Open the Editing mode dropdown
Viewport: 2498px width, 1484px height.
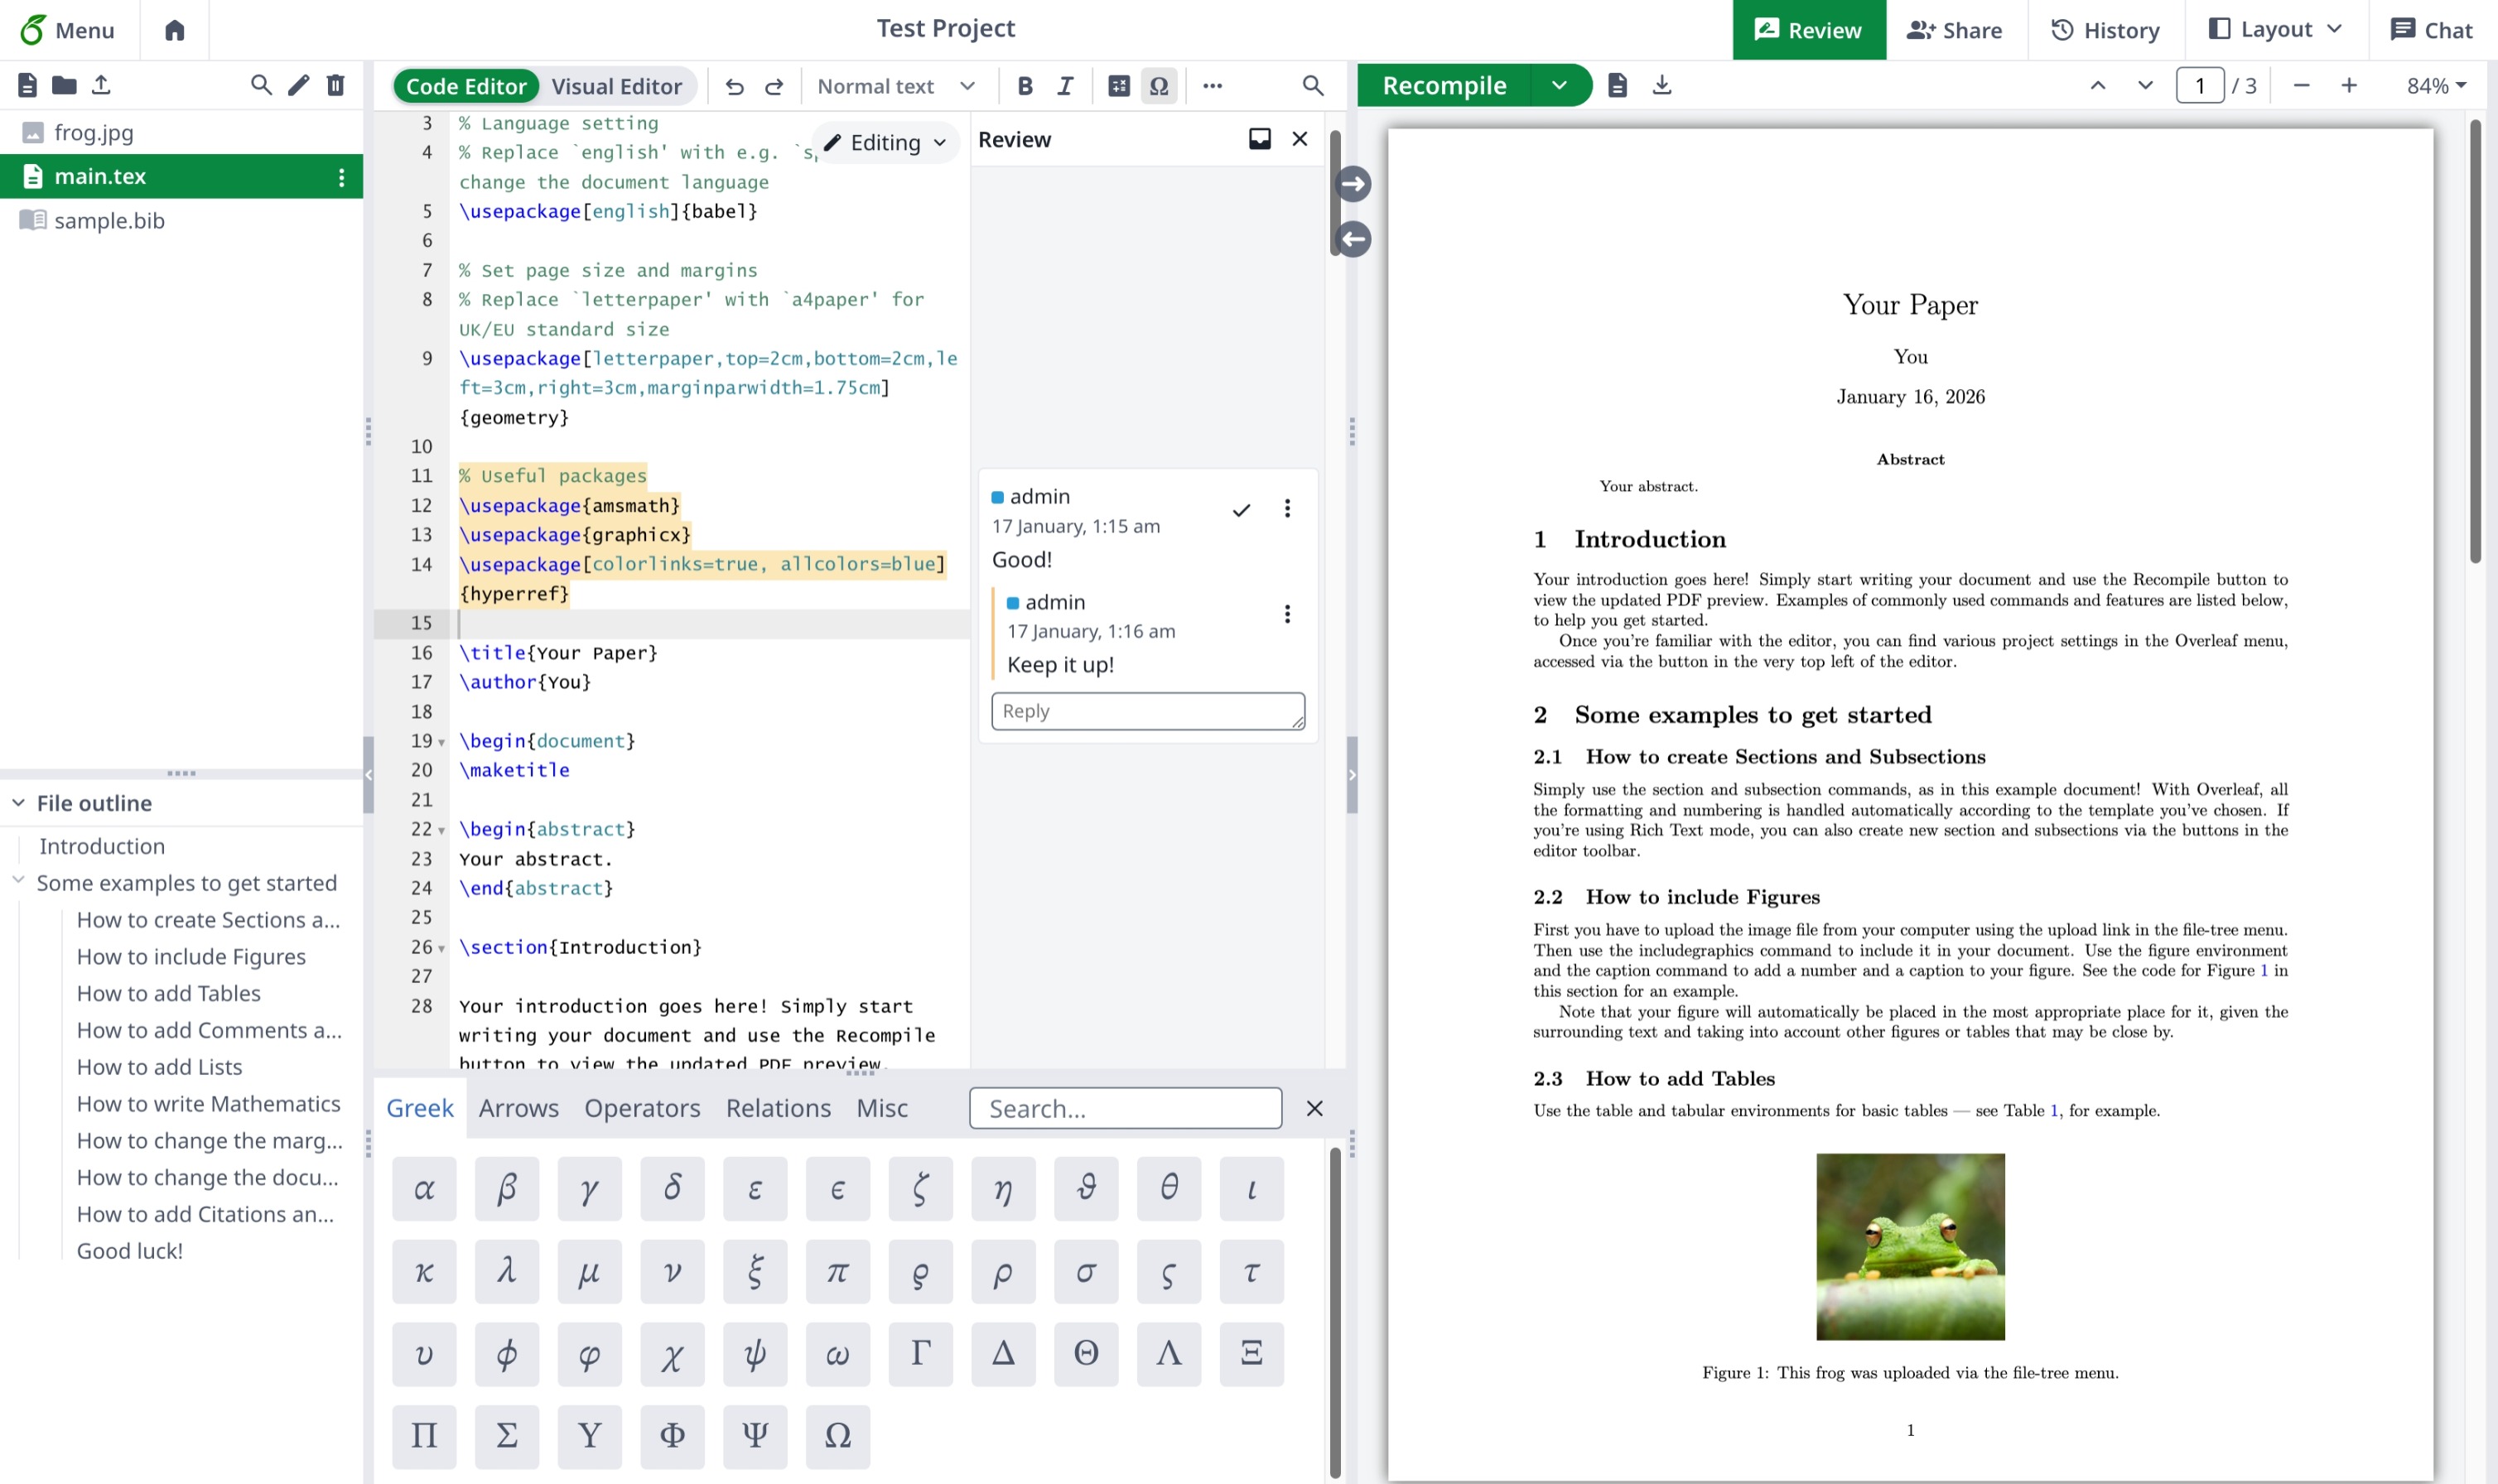click(886, 143)
